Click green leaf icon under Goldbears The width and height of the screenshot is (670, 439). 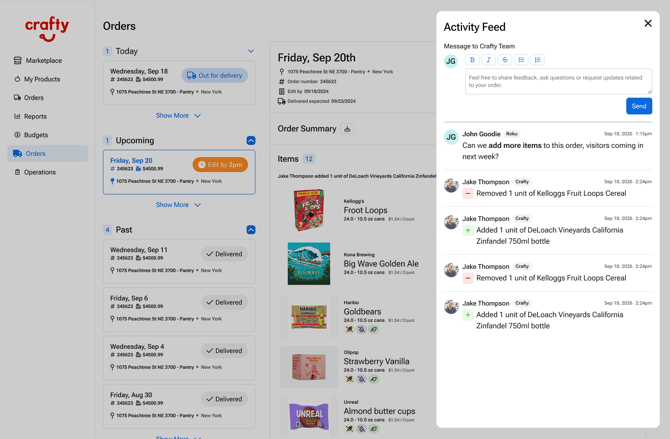(x=374, y=329)
